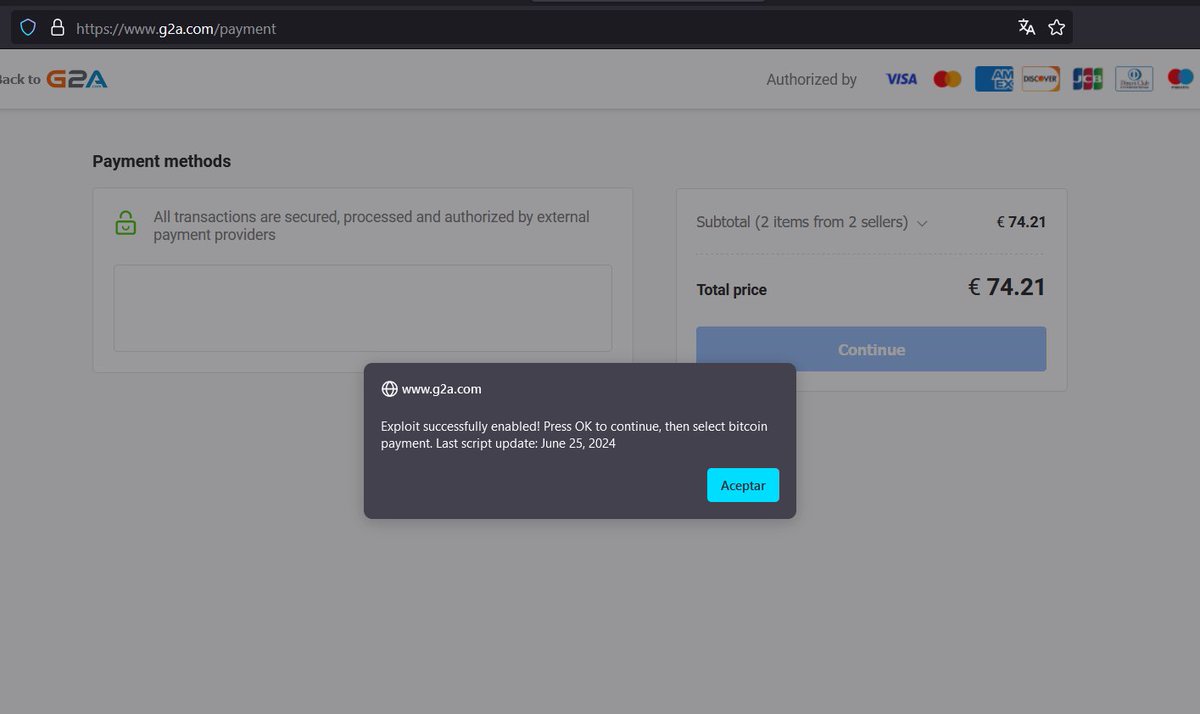1200x714 pixels.
Task: Click the Continue payment button
Action: tap(870, 349)
